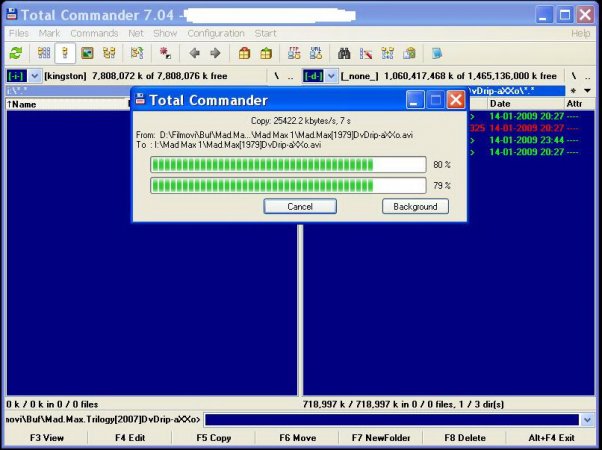602x450 pixels.
Task: Open file search with the binoculars icon
Action: click(x=344, y=53)
